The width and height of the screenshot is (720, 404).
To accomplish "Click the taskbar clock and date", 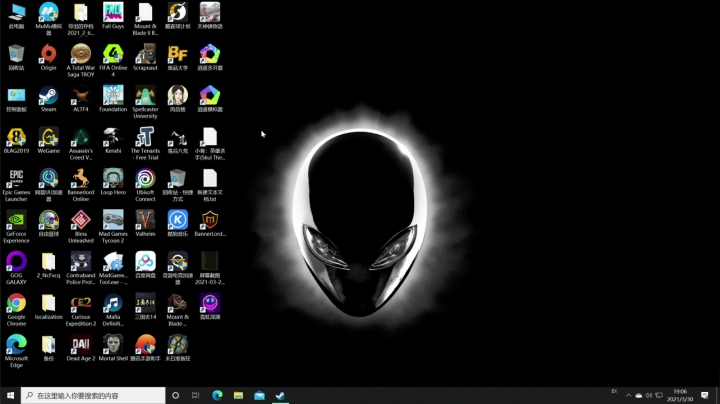I will pos(680,395).
